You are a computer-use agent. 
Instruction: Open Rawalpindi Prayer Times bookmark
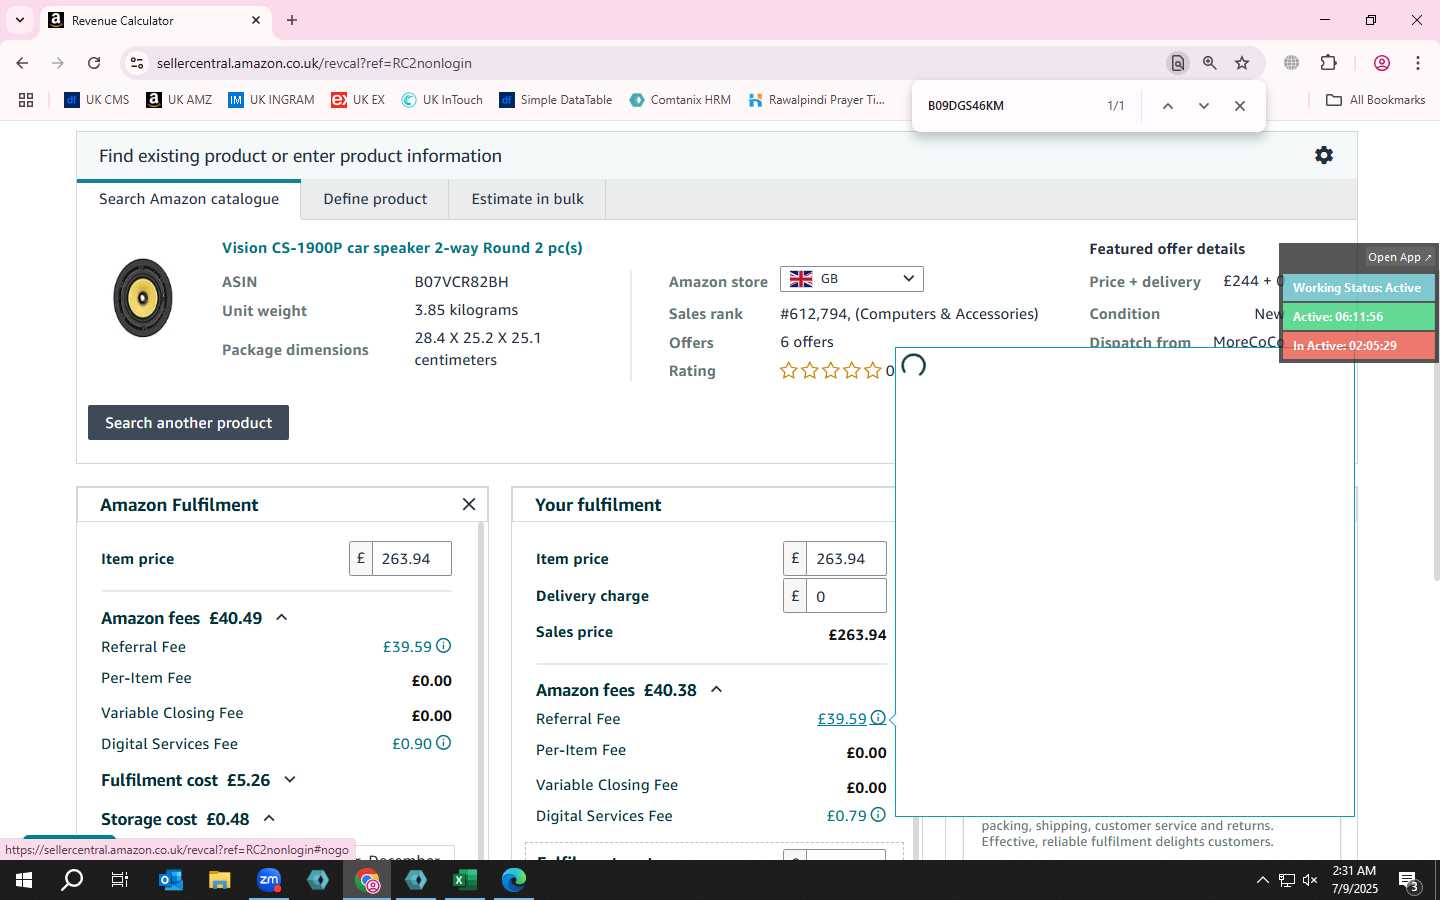pos(817,100)
